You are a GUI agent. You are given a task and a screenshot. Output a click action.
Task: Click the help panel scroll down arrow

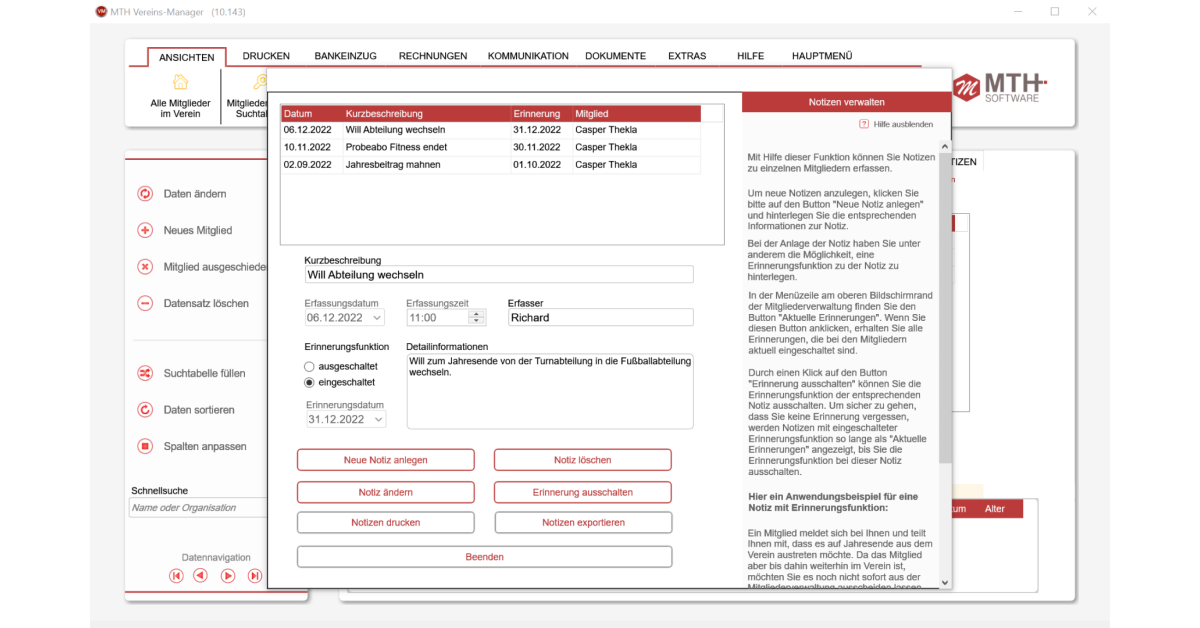coord(945,581)
